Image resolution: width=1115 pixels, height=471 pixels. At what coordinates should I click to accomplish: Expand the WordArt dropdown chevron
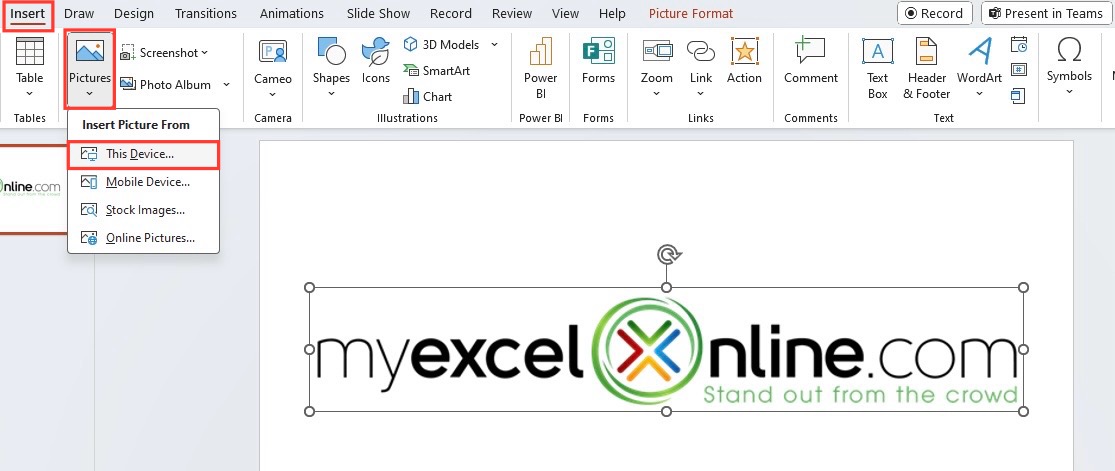(979, 93)
